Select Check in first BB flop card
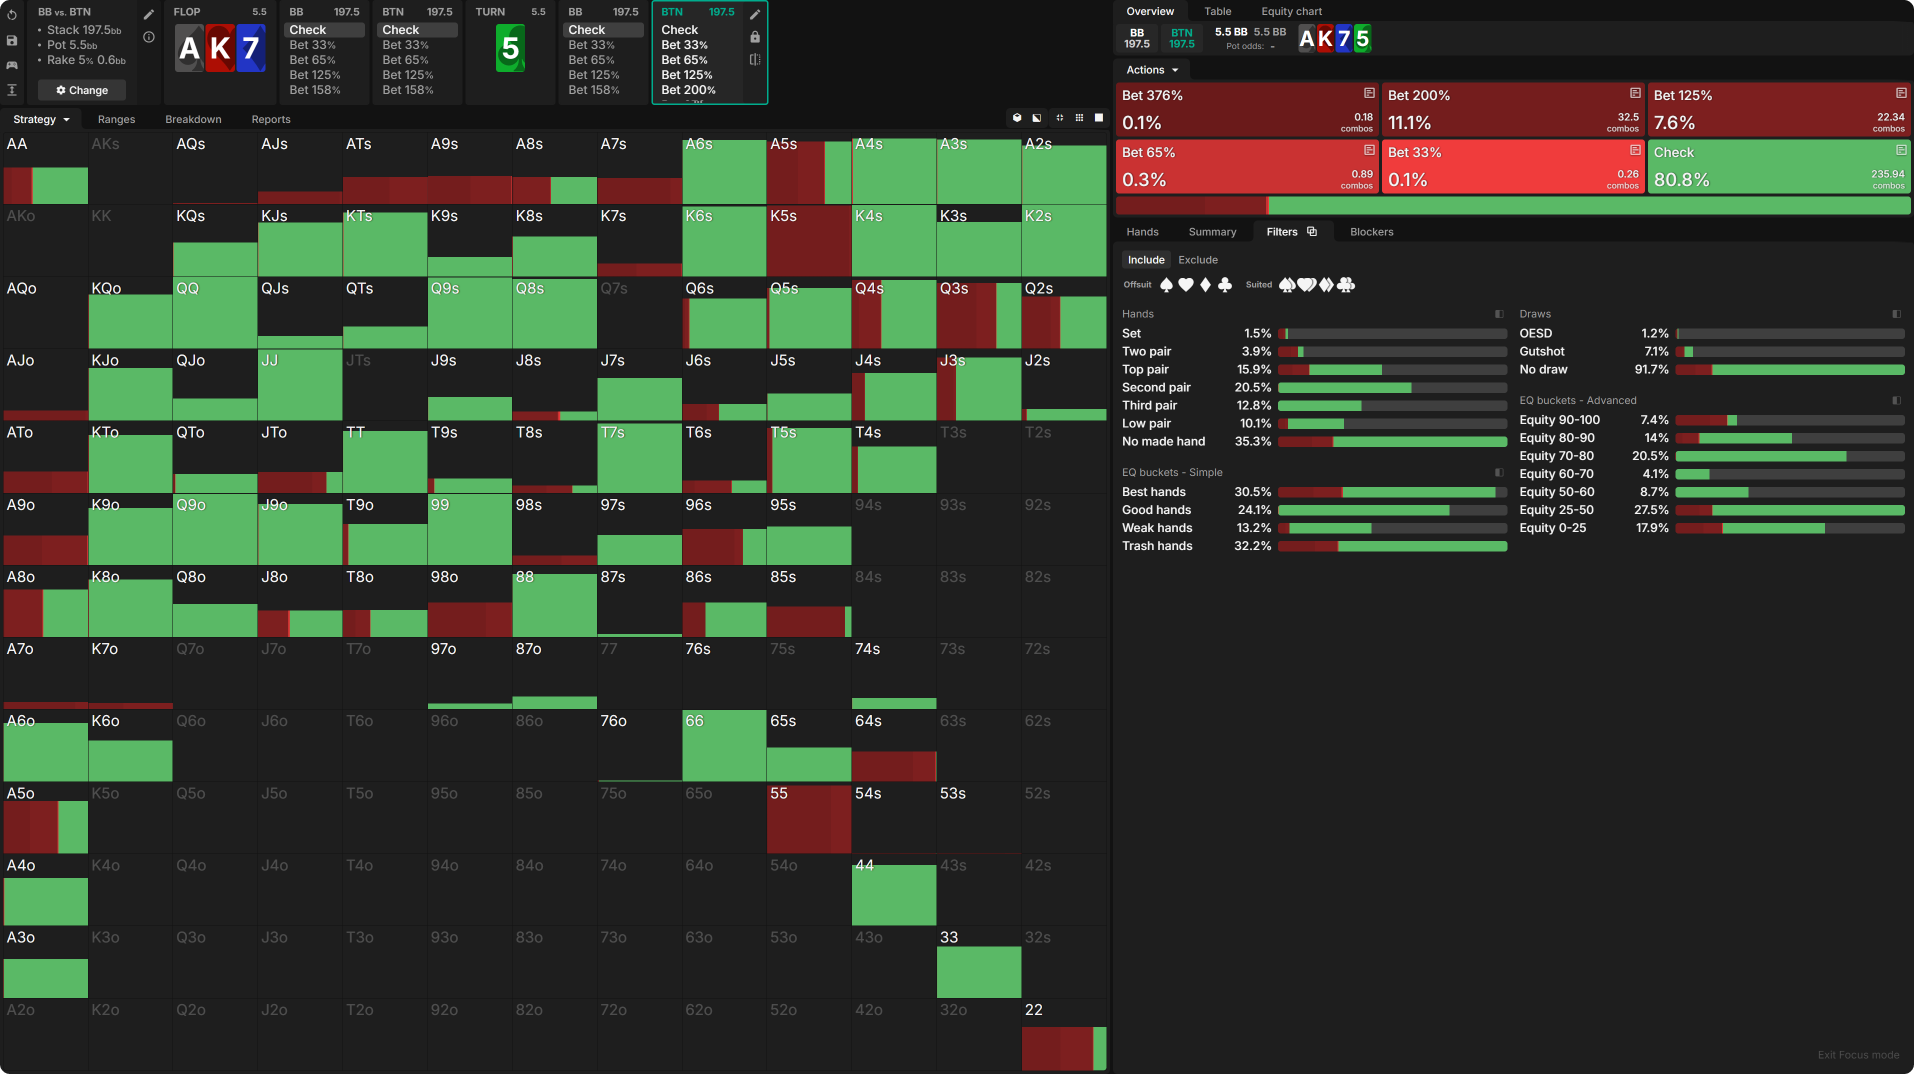Image resolution: width=1914 pixels, height=1074 pixels. click(325, 30)
